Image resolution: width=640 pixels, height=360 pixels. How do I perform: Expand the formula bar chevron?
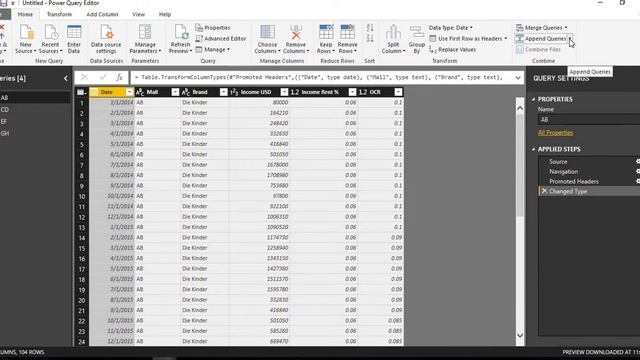[518, 78]
